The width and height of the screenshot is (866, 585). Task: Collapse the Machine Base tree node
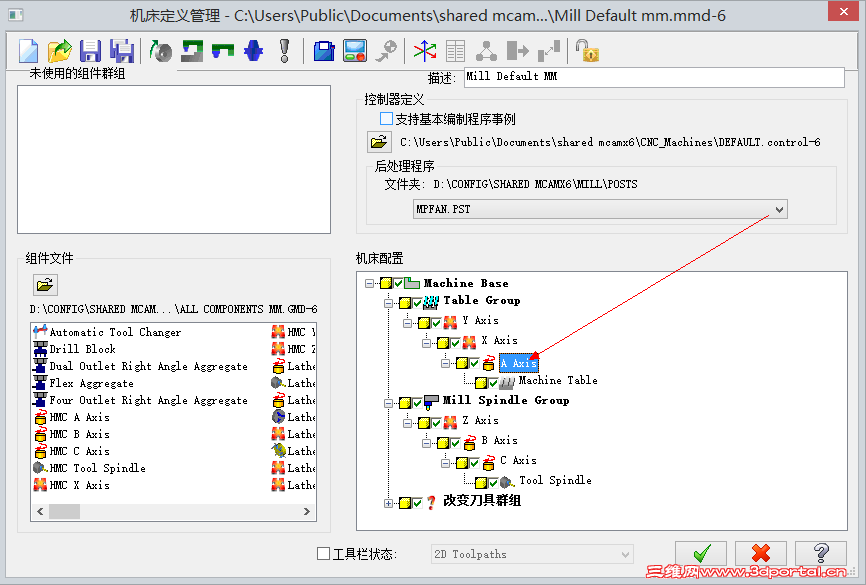(369, 283)
